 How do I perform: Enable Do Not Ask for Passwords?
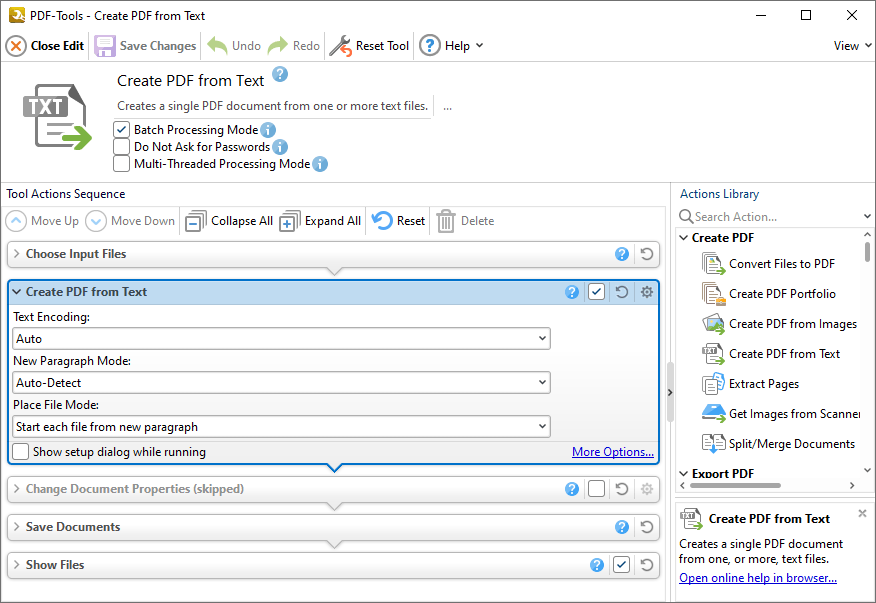tap(121, 146)
